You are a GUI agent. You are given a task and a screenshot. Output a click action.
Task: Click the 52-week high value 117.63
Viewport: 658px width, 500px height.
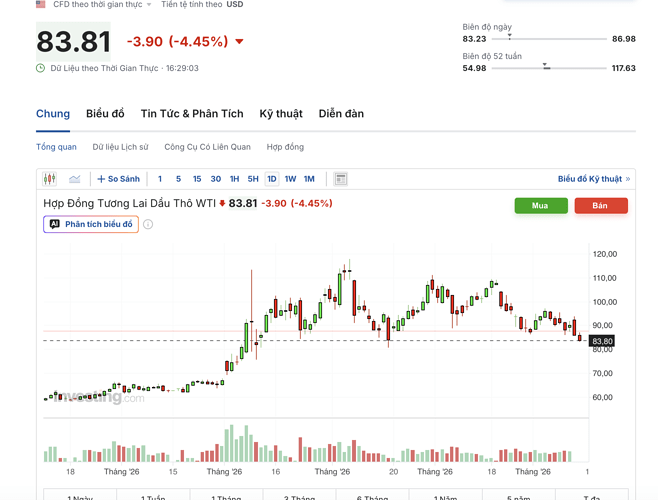tap(623, 68)
